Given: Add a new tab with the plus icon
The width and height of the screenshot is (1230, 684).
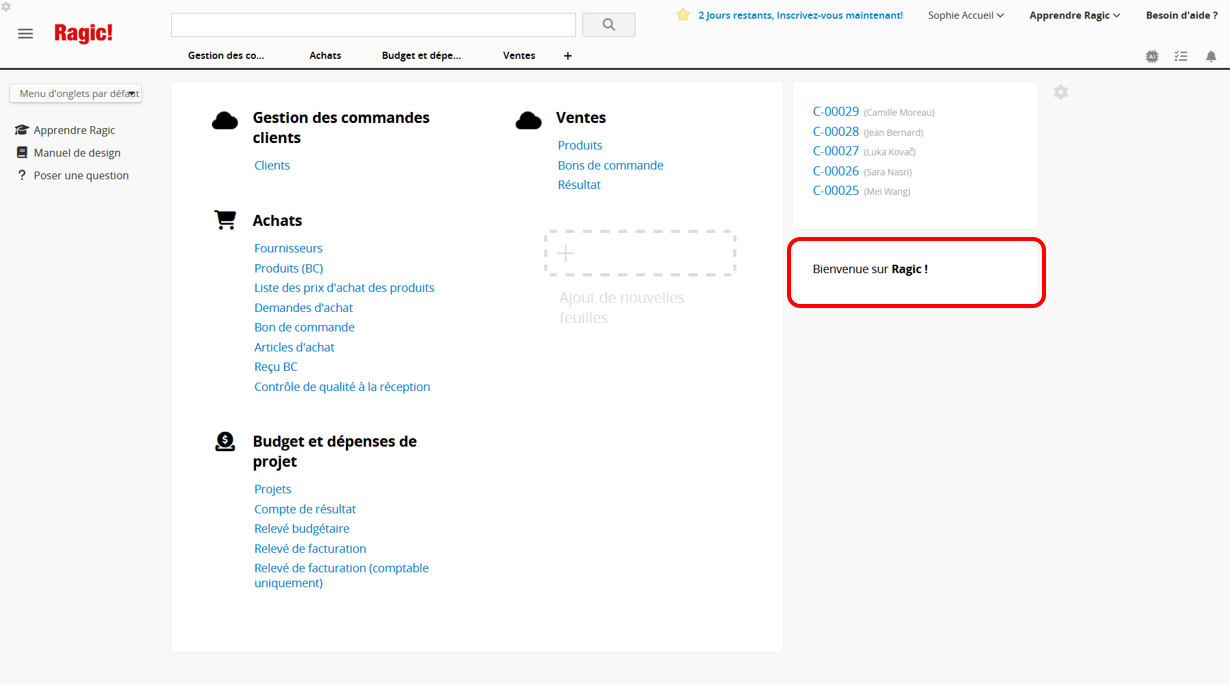Looking at the screenshot, I should coord(568,56).
